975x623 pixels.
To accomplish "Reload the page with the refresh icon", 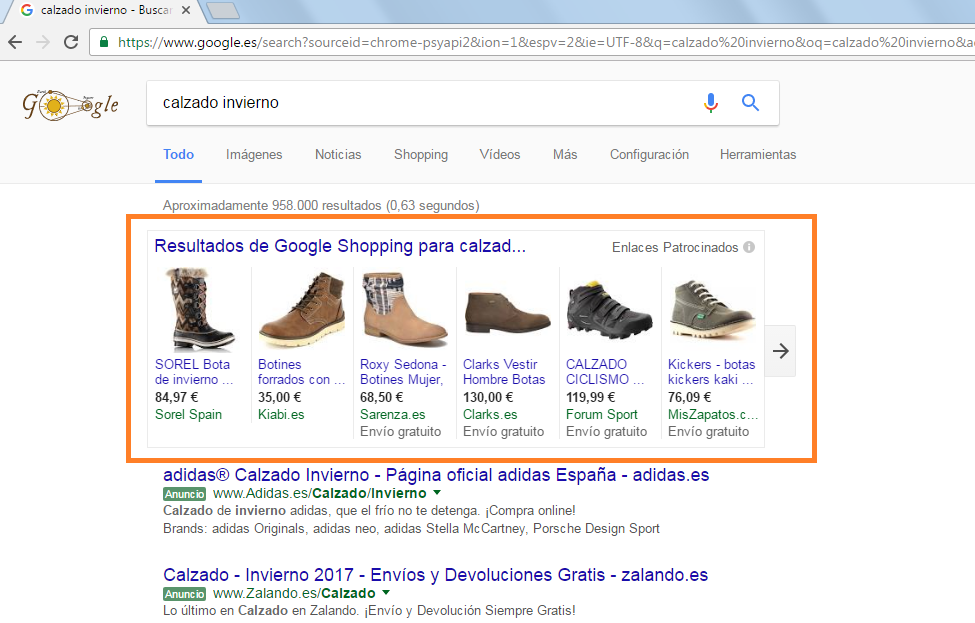I will pos(71,42).
